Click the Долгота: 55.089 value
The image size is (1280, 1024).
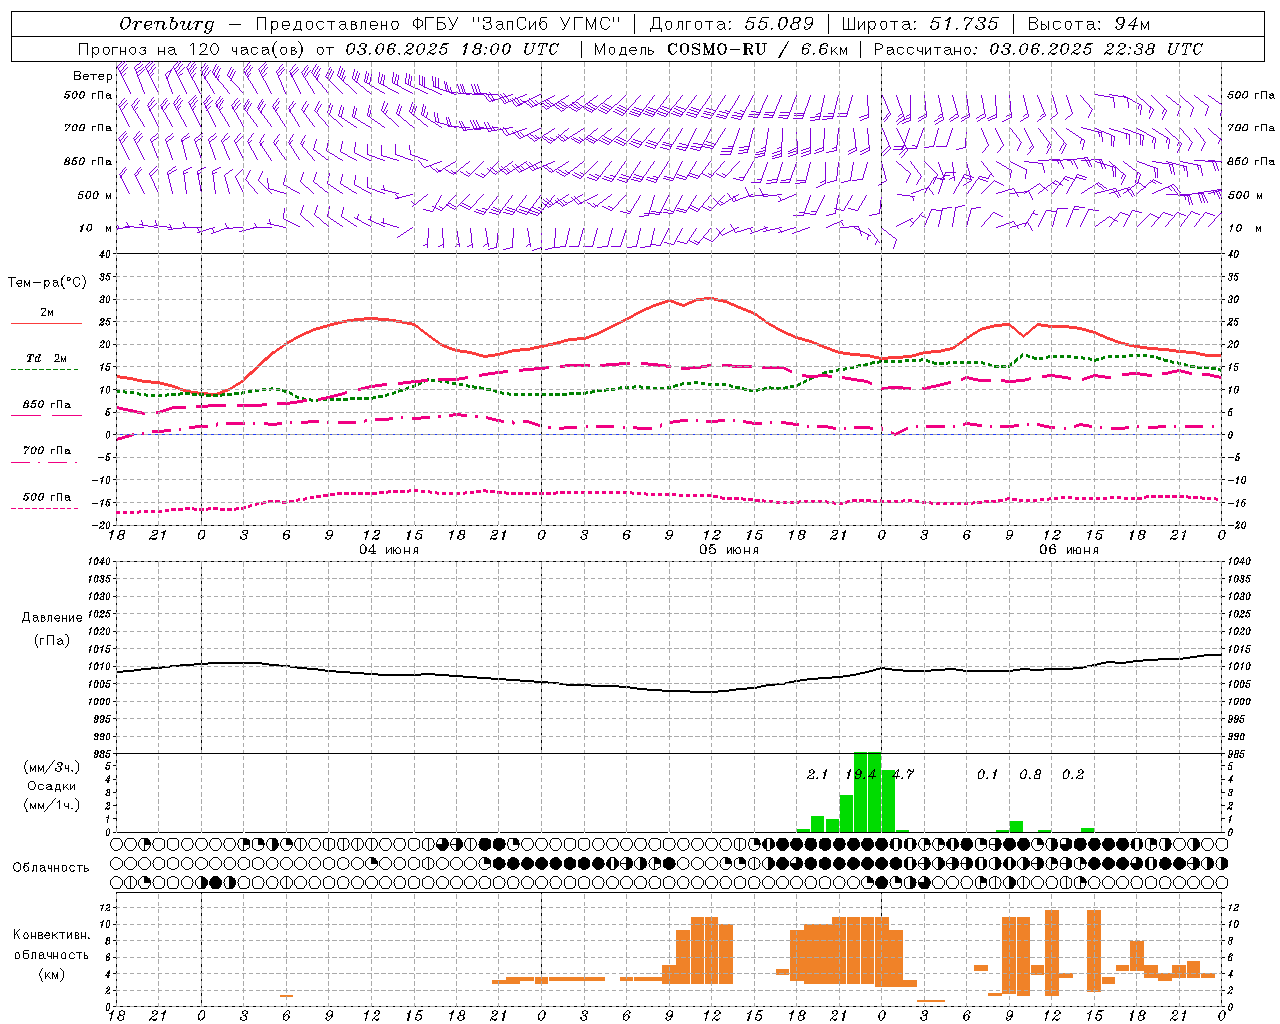(x=732, y=24)
